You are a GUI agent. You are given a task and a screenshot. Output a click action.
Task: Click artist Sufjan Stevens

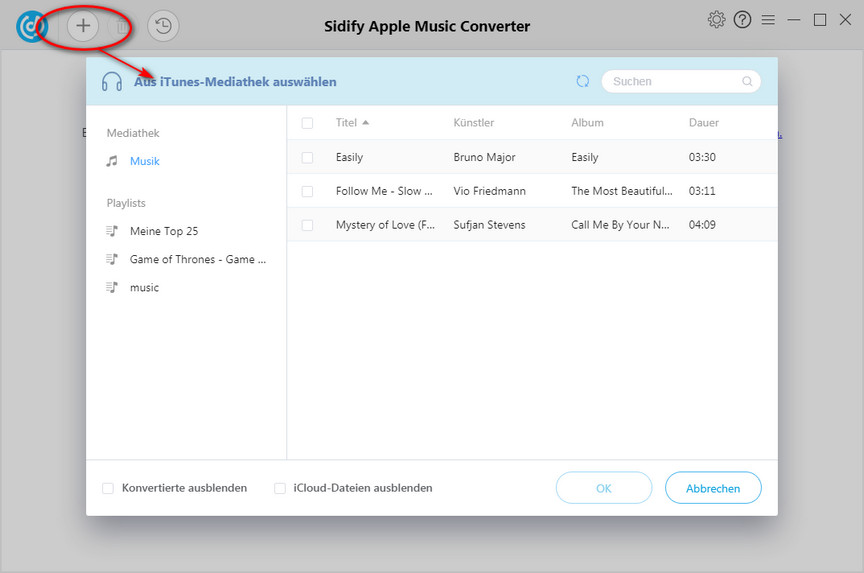tap(489, 224)
